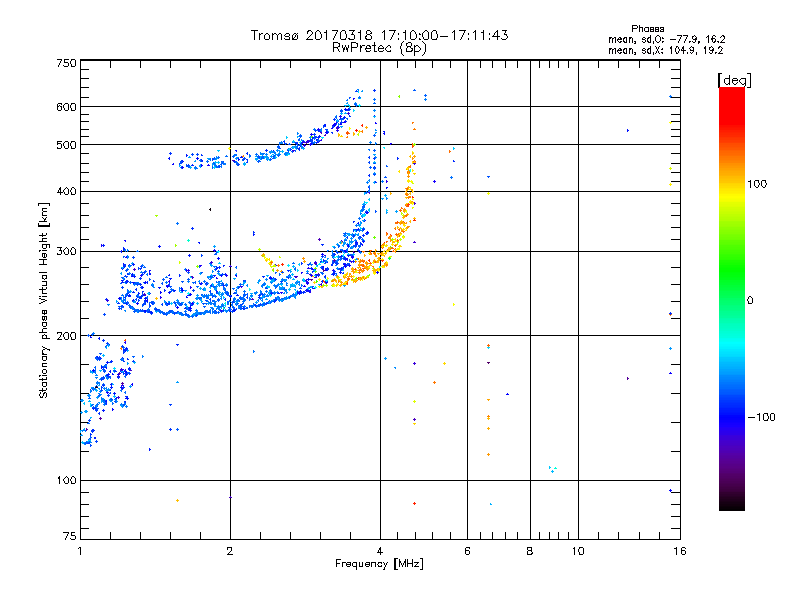
Task: Click the y-axis tick label '200'
Action: (x=66, y=336)
